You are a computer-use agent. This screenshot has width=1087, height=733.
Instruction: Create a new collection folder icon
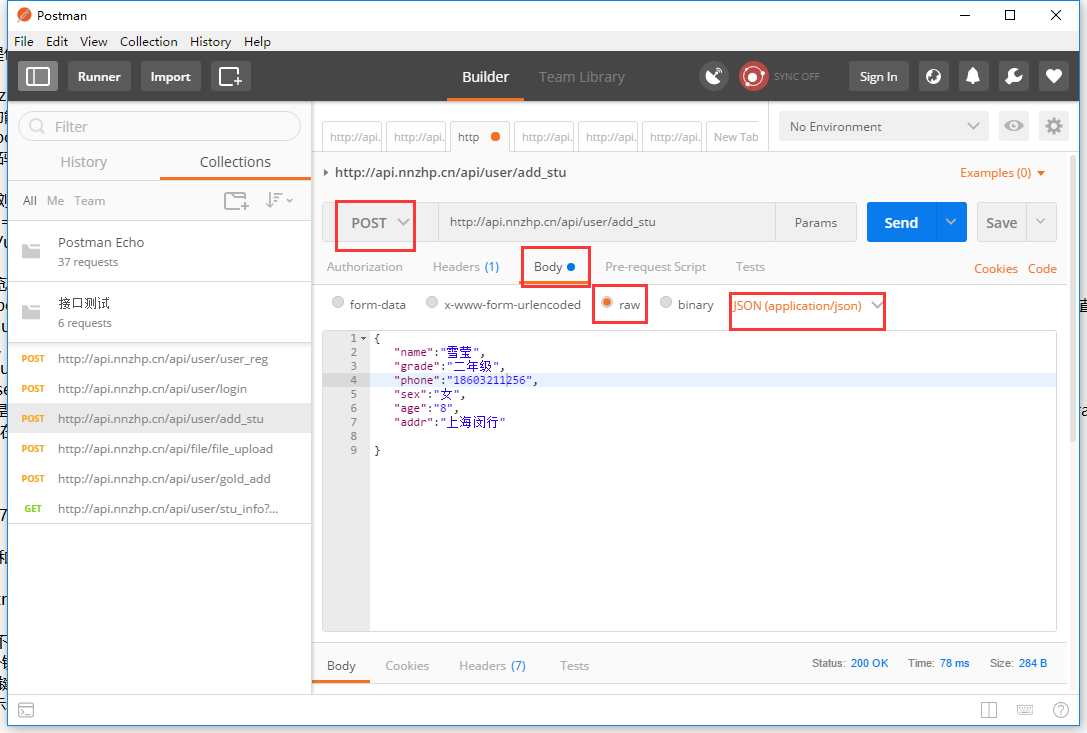tap(236, 200)
